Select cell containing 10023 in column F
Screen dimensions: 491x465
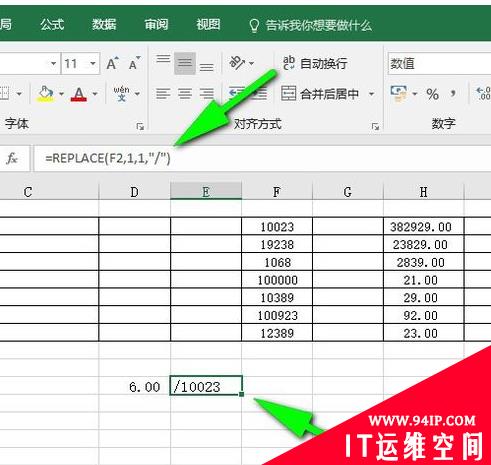click(277, 227)
